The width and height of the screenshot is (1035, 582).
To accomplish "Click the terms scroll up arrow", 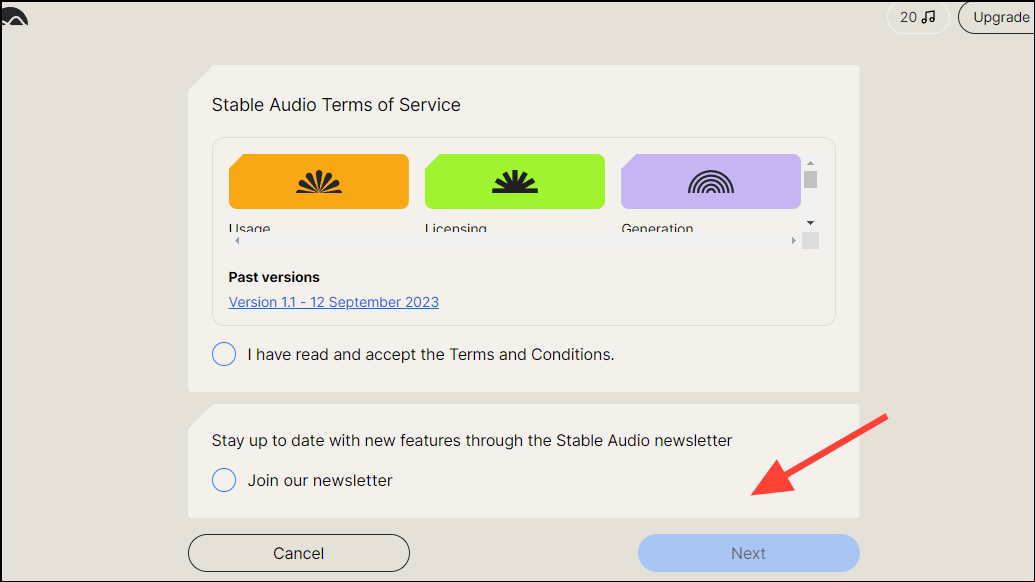I will pos(811,163).
